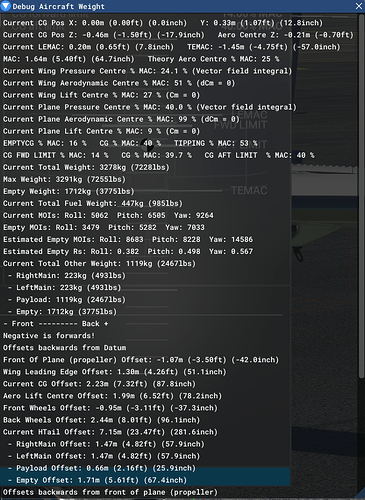The width and height of the screenshot is (365, 500).
Task: Close the Debug Aircraft Weight window
Action: (359, 6)
